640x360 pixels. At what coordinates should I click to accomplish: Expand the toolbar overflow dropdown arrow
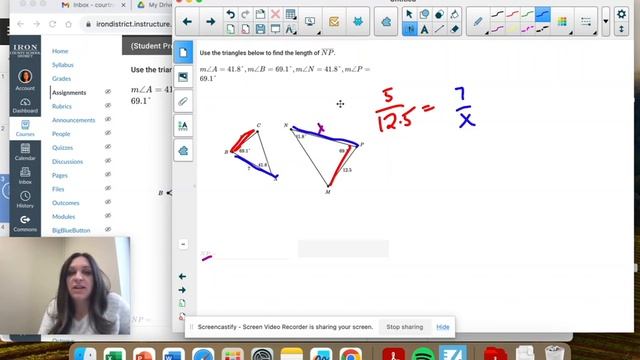pyautogui.click(x=606, y=22)
